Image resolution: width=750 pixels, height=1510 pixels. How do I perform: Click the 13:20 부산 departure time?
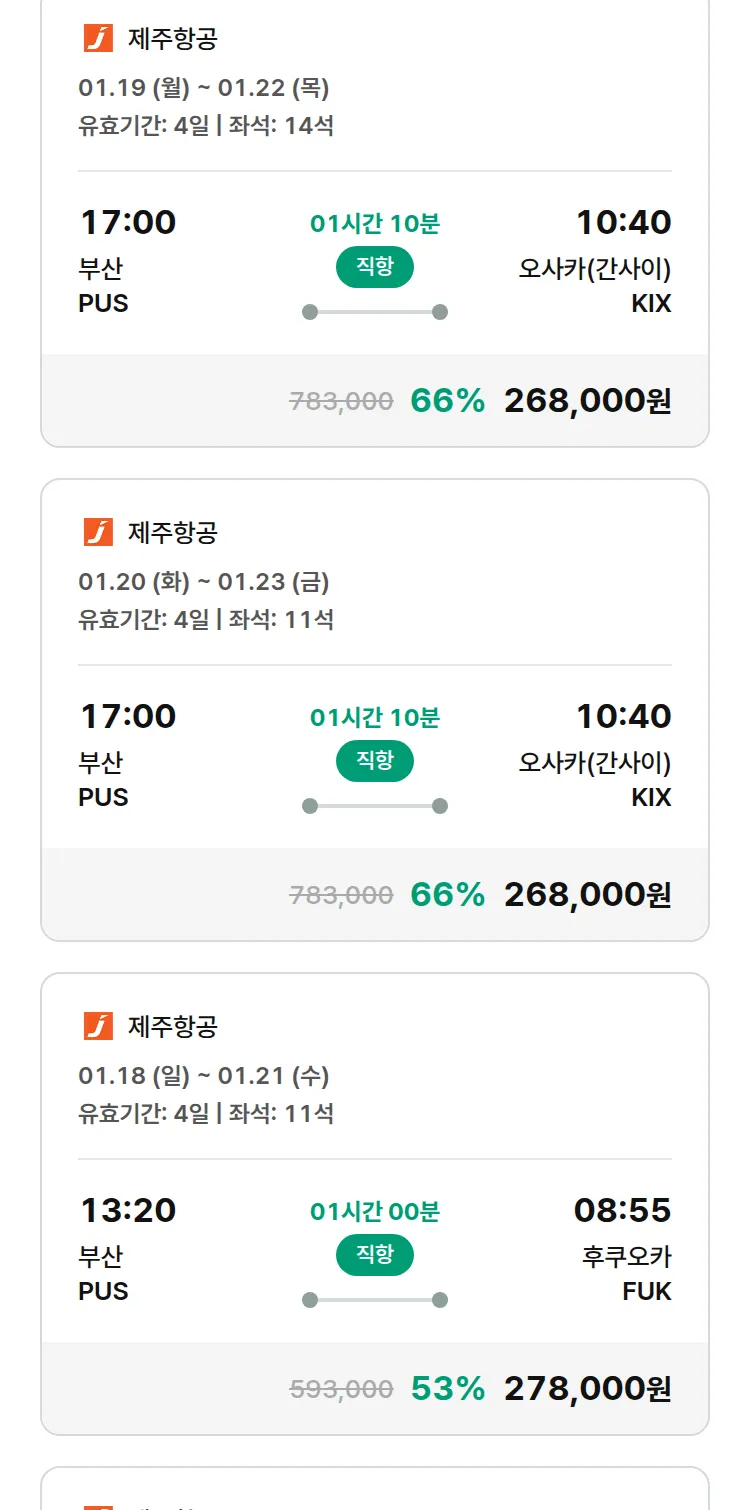point(128,1211)
